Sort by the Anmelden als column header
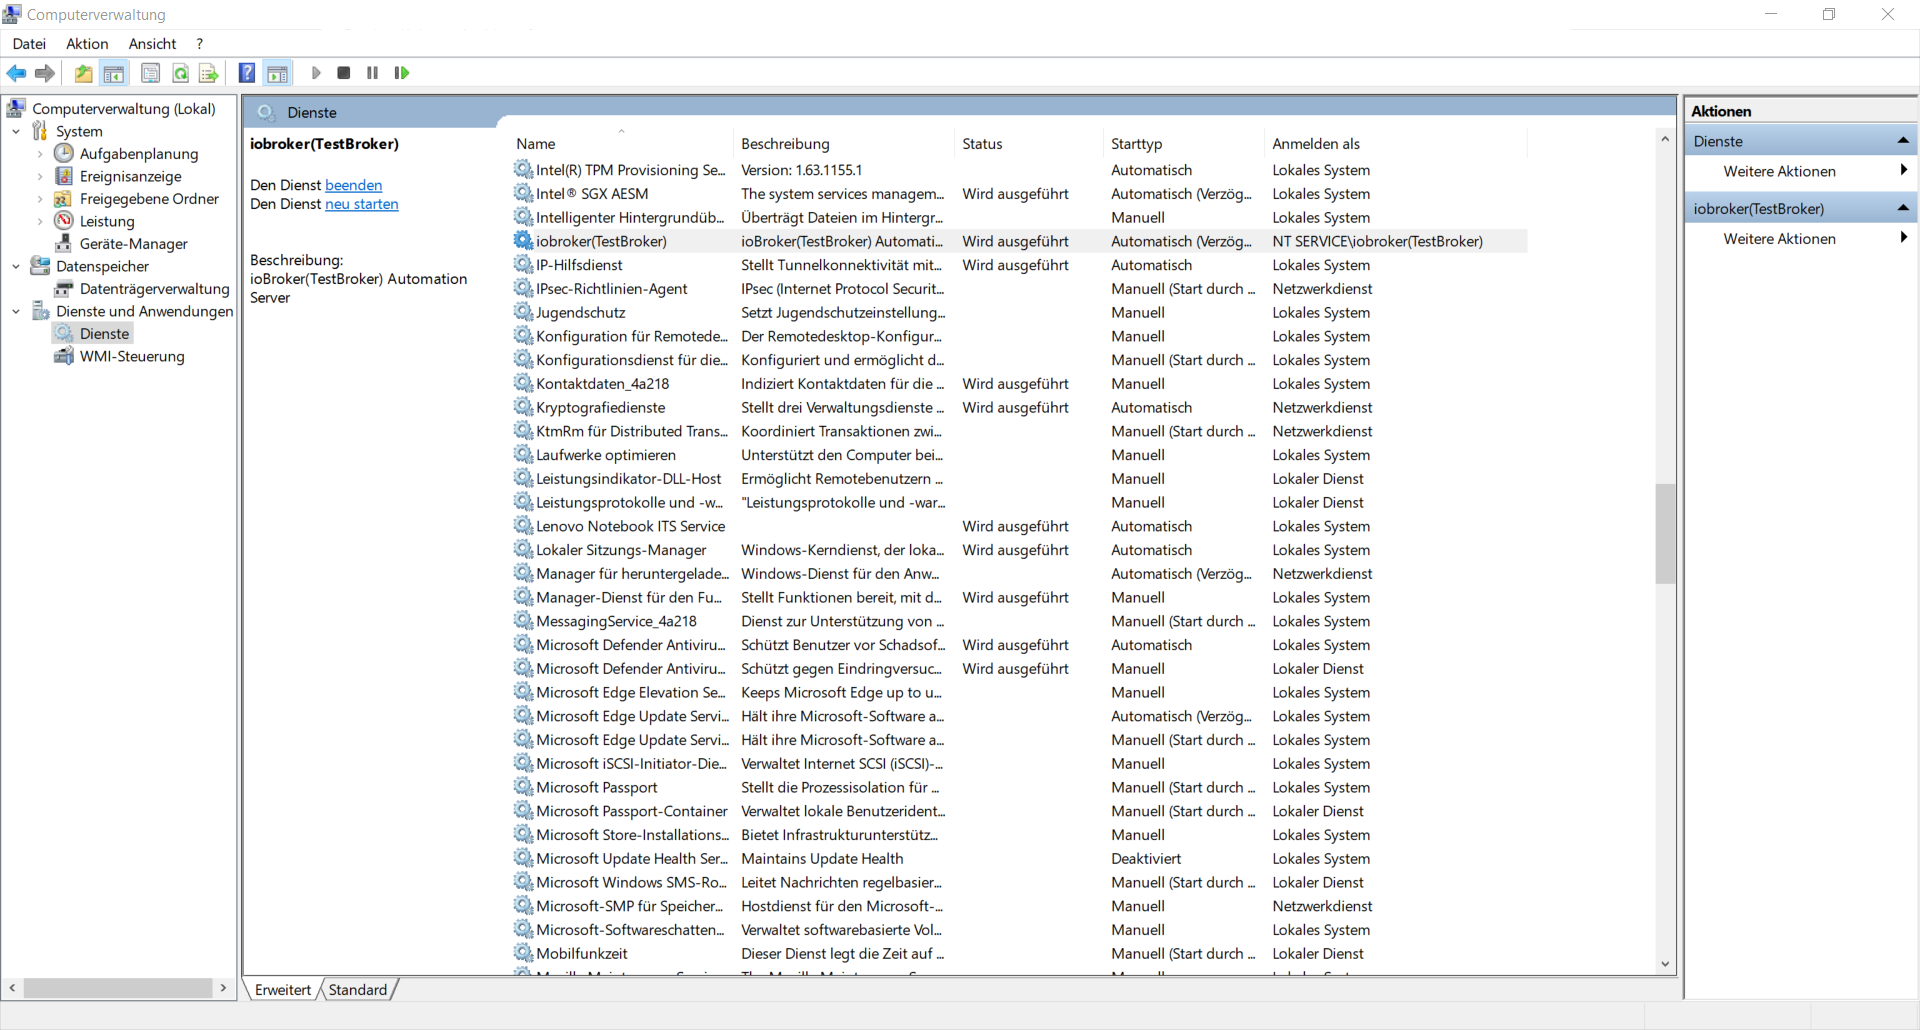Screen dimensions: 1920x1030 [x=1396, y=143]
